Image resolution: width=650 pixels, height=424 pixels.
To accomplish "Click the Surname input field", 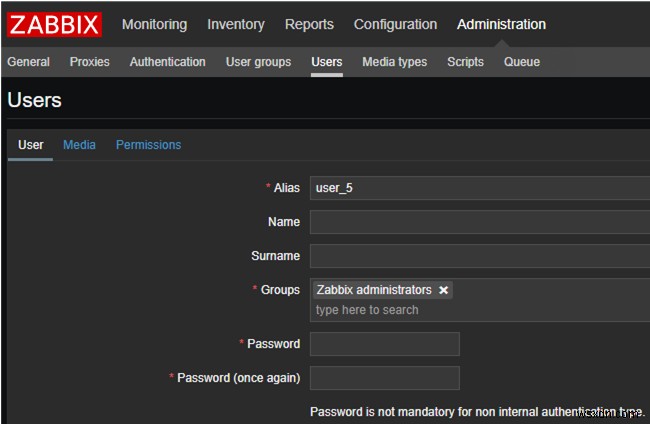I will coord(480,256).
